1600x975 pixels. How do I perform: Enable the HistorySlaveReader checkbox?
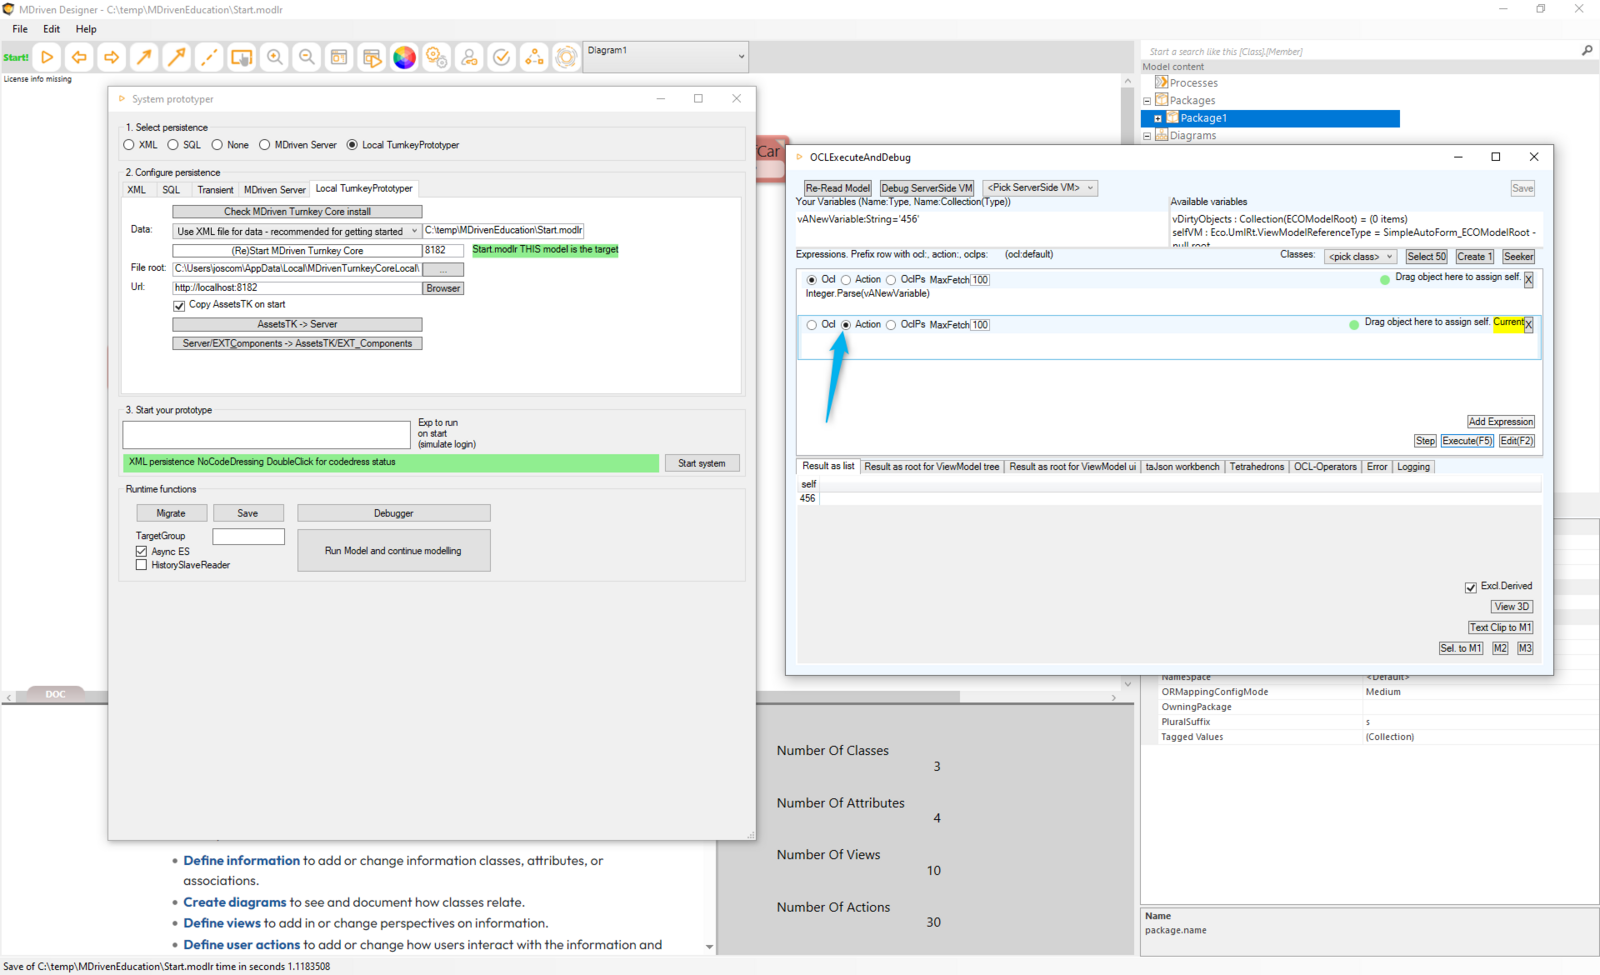[x=141, y=565]
